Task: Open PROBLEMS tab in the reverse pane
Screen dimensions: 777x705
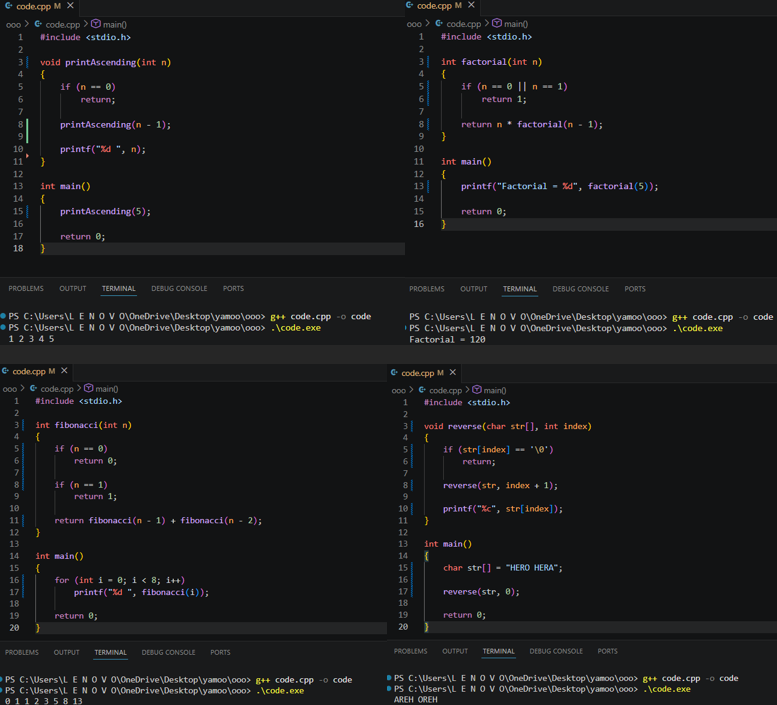Action: tap(410, 651)
